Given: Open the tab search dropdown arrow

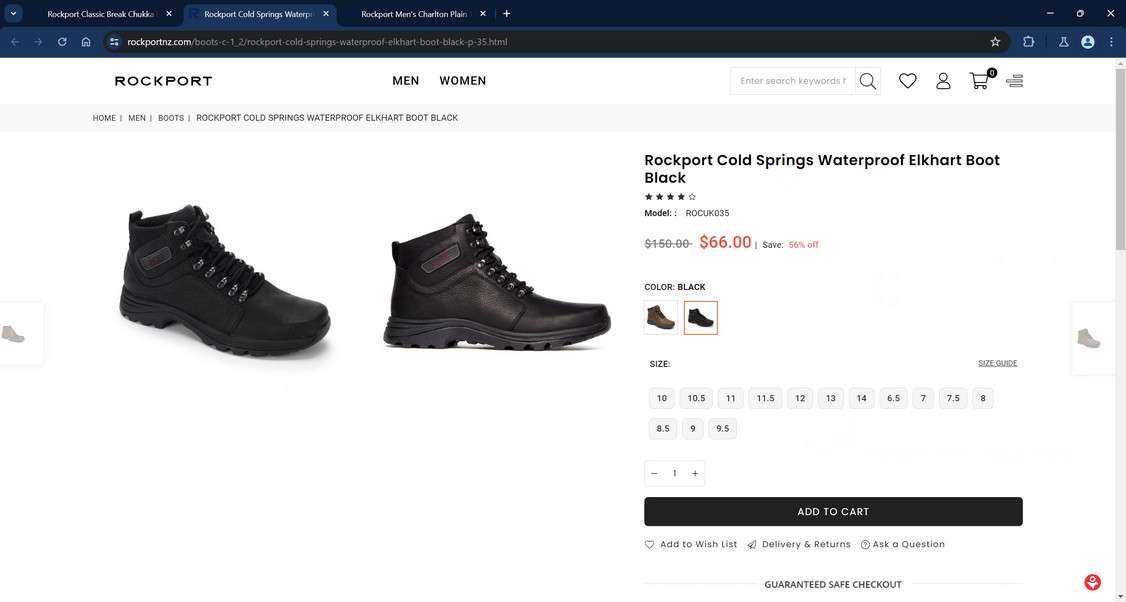Looking at the screenshot, I should click(x=14, y=14).
